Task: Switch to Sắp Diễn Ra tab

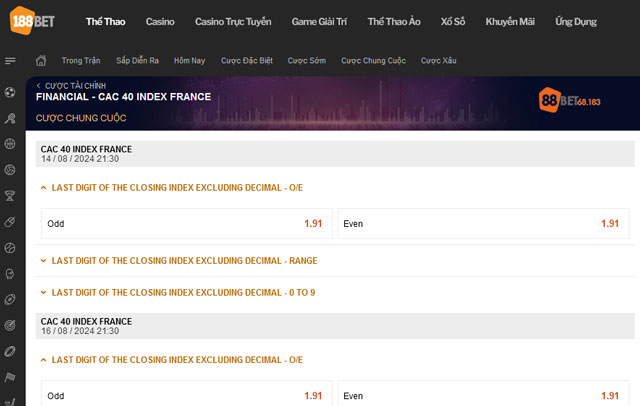Action: coord(137,61)
